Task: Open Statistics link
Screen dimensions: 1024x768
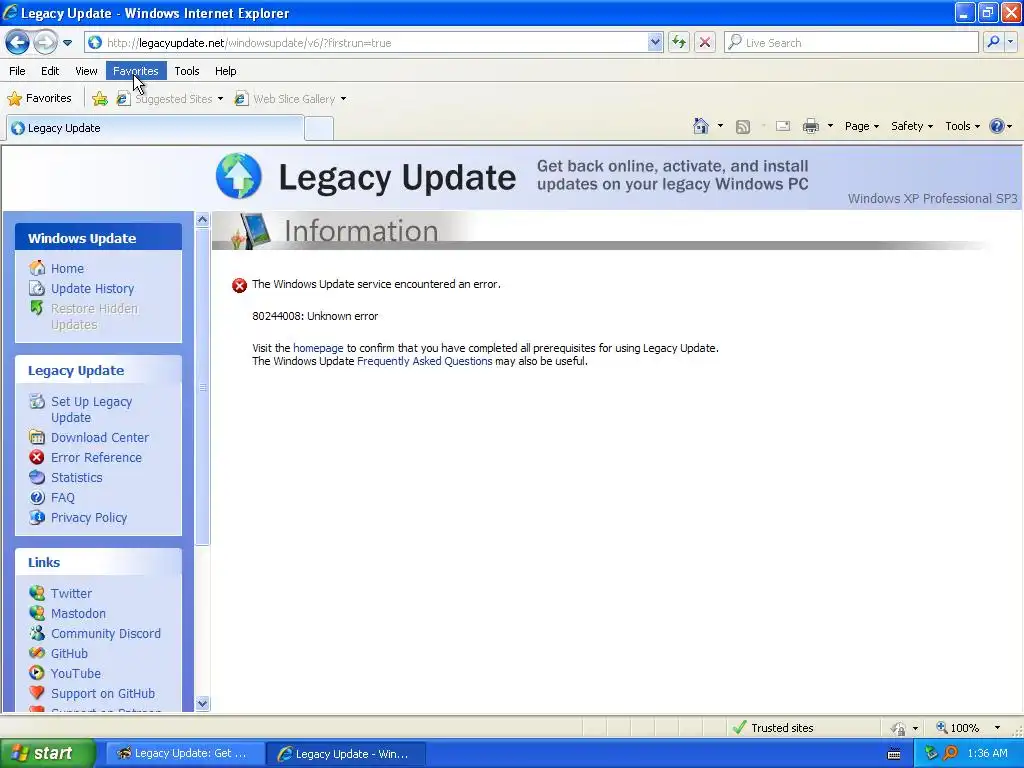Action: (x=76, y=477)
